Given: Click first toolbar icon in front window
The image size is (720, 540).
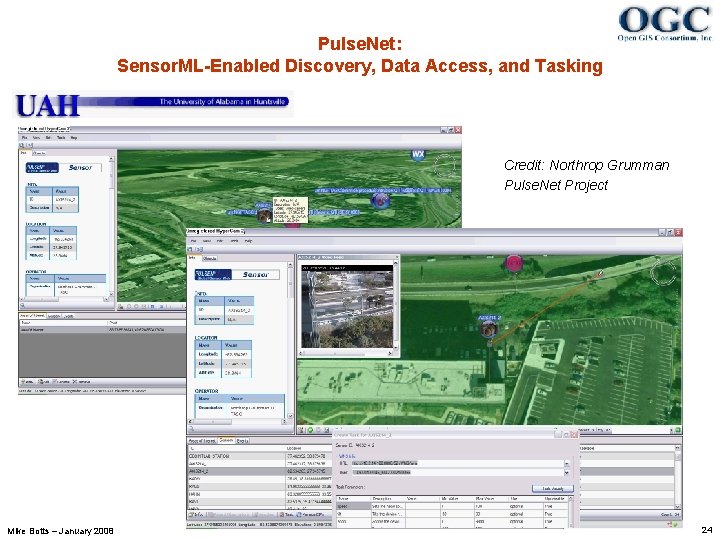Looking at the screenshot, I should (x=190, y=249).
